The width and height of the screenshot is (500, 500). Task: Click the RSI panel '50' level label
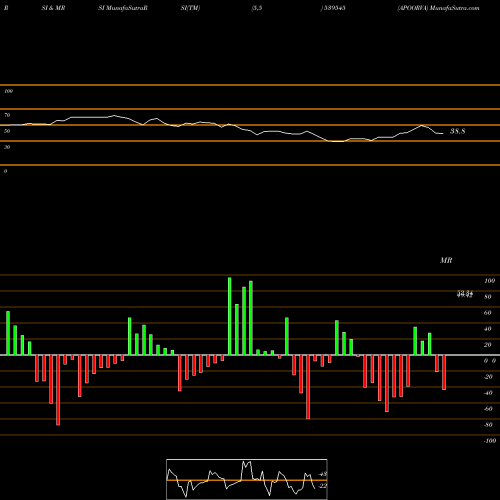(x=7, y=131)
